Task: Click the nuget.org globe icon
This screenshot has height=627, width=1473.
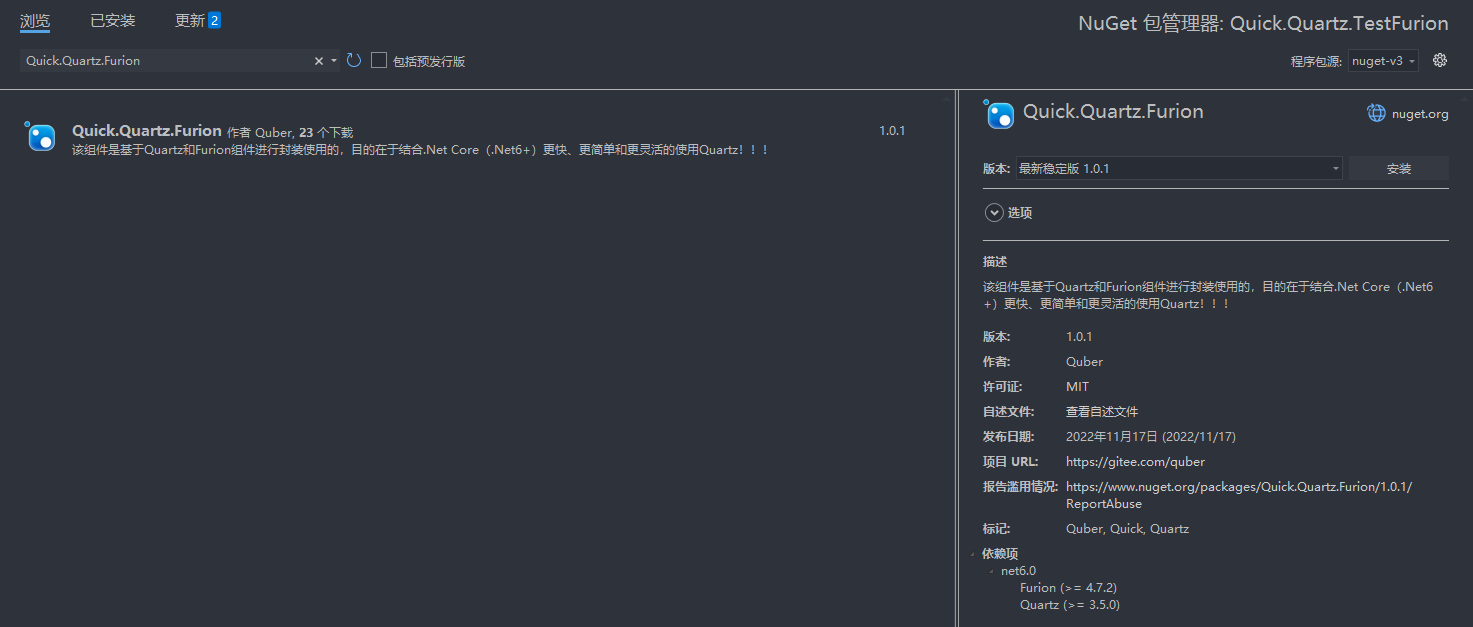Action: (1377, 113)
